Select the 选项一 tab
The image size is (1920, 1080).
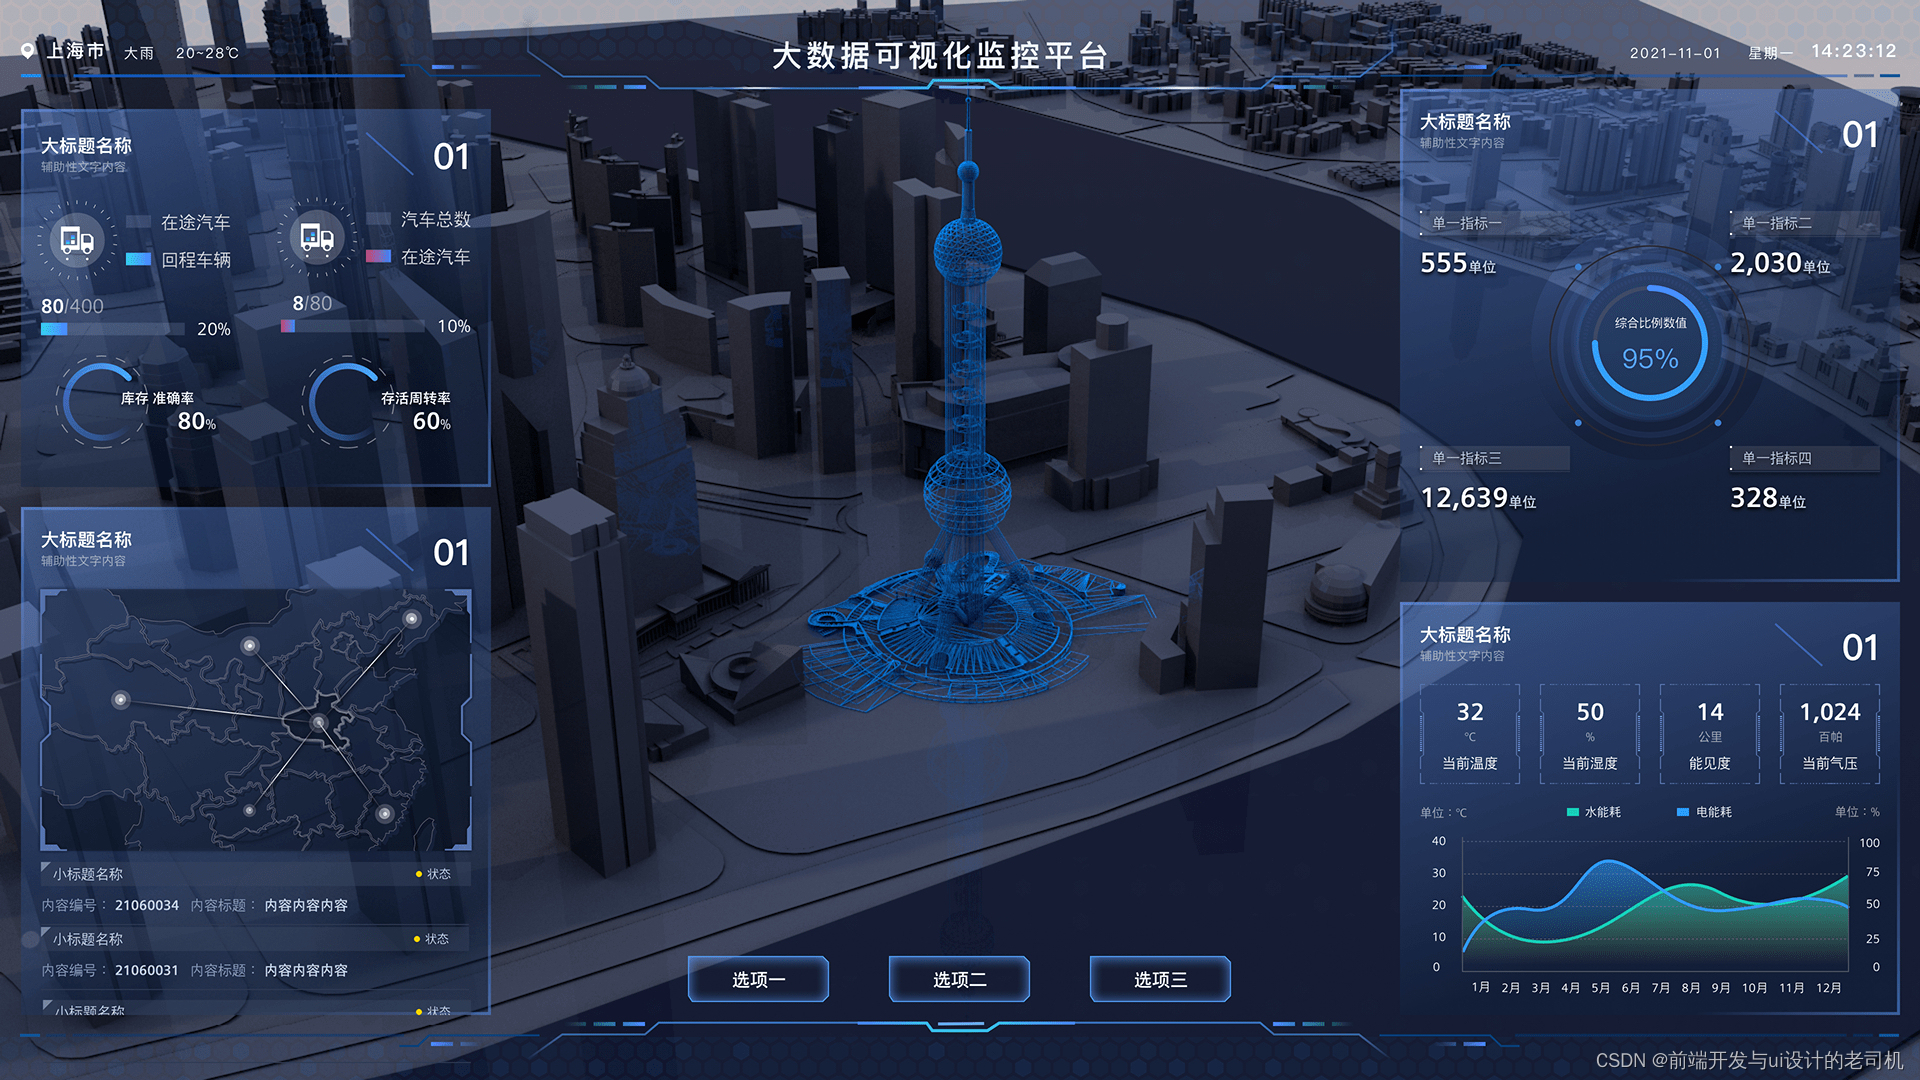click(x=758, y=979)
